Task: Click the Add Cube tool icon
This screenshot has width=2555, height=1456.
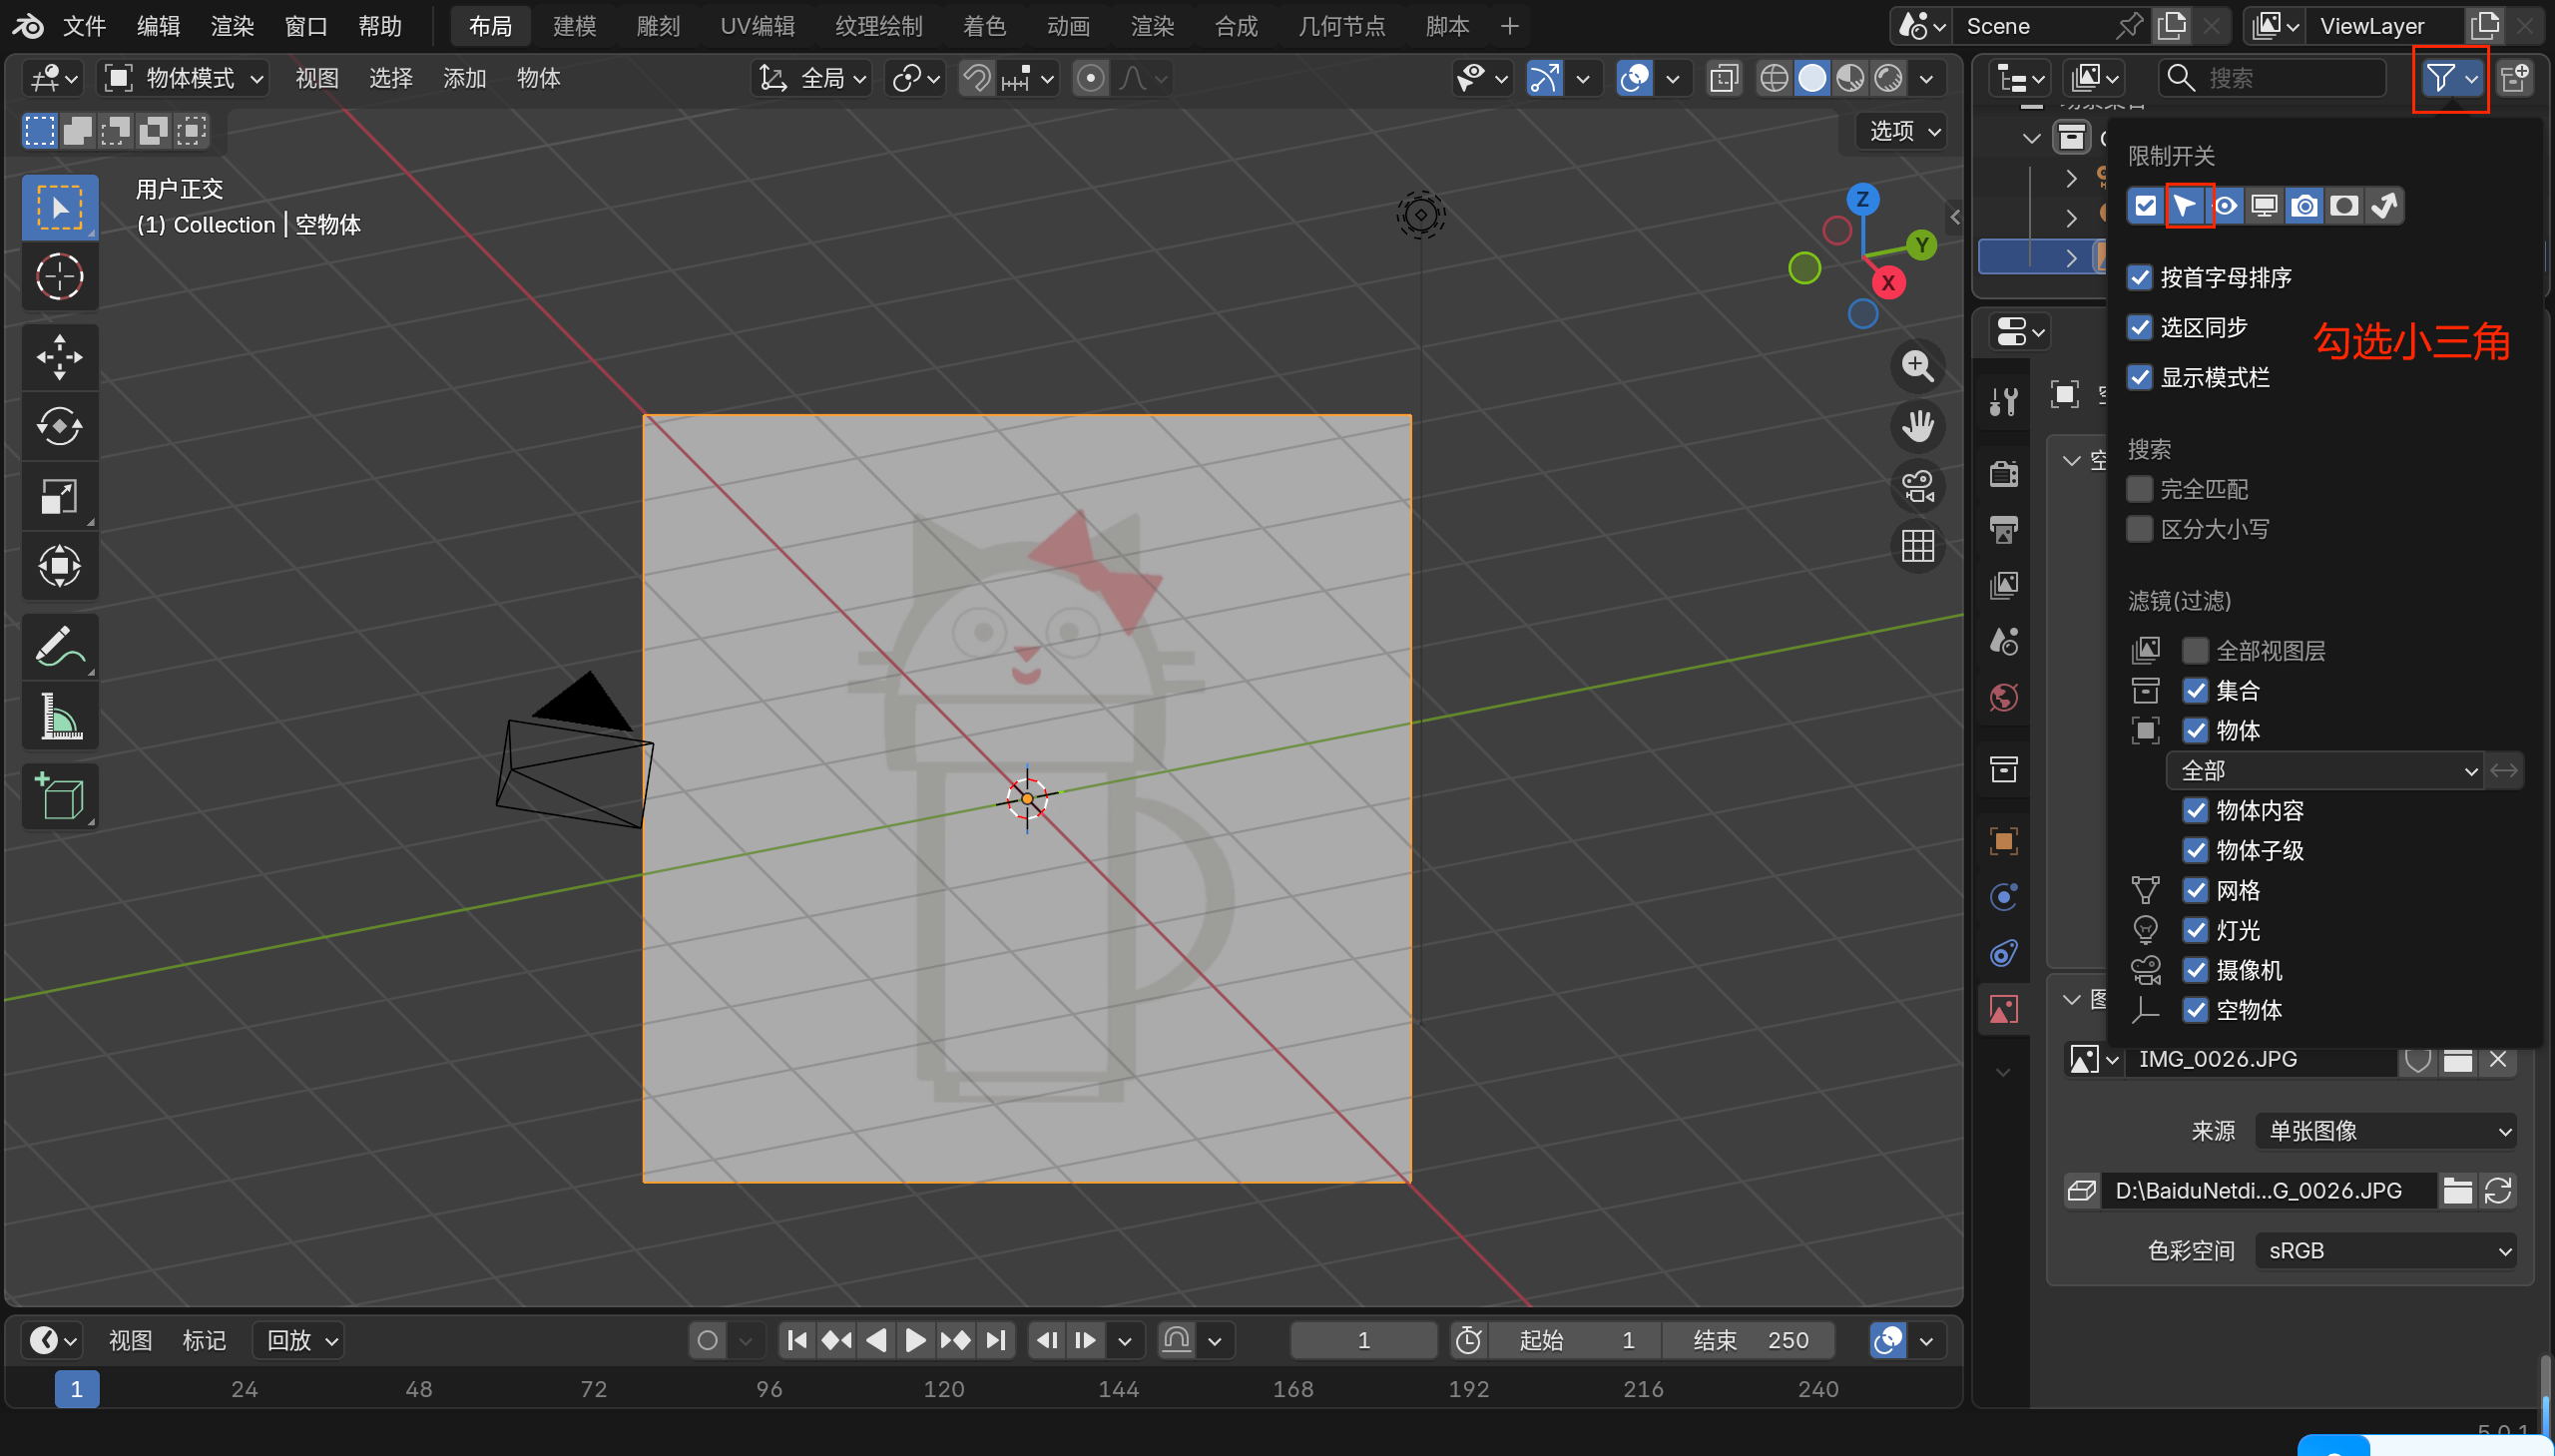Action: pos(59,797)
